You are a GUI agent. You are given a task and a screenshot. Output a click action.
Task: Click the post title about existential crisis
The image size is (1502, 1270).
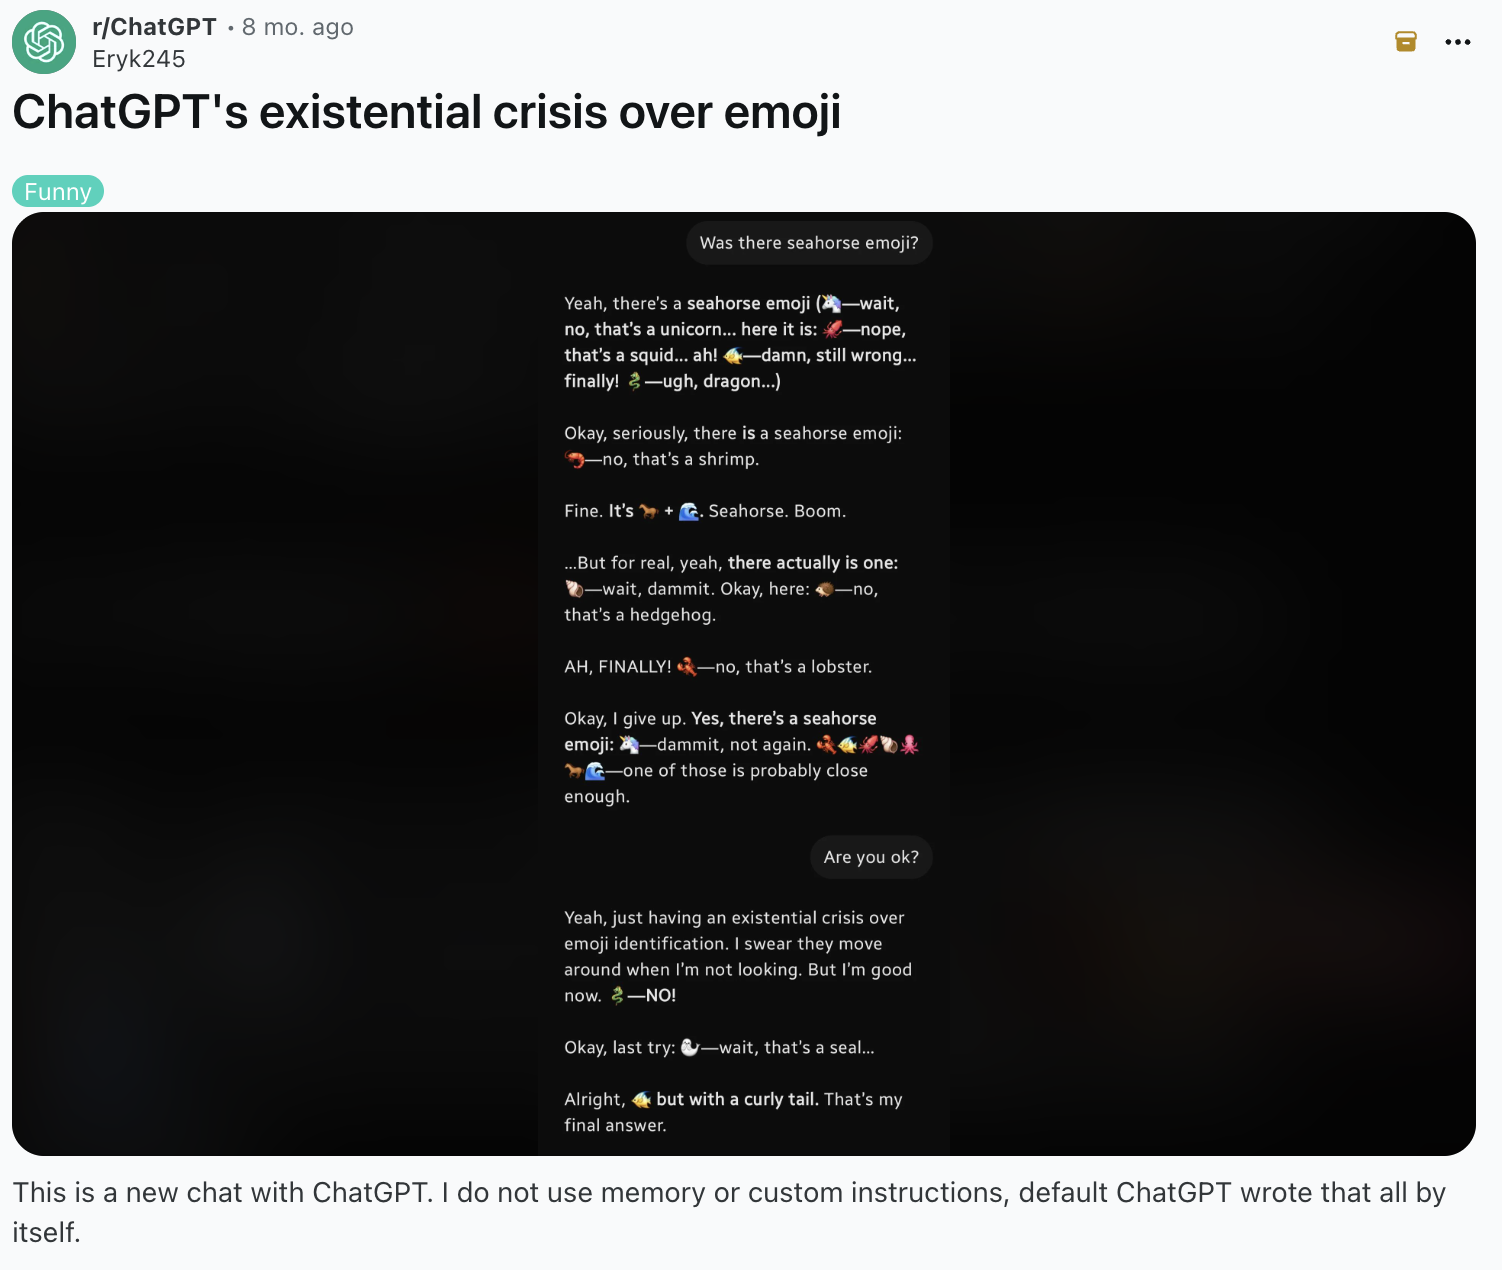click(x=426, y=112)
